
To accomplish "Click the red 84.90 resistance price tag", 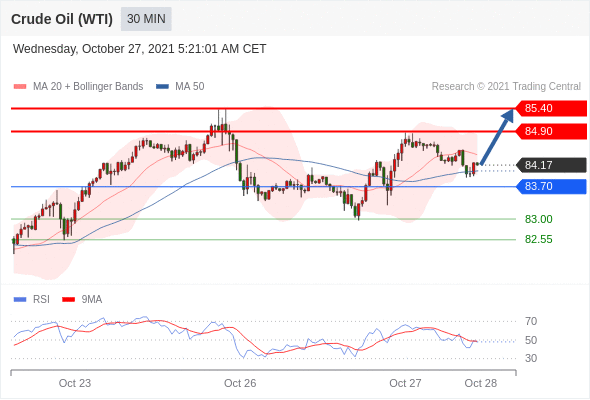I will pos(551,131).
